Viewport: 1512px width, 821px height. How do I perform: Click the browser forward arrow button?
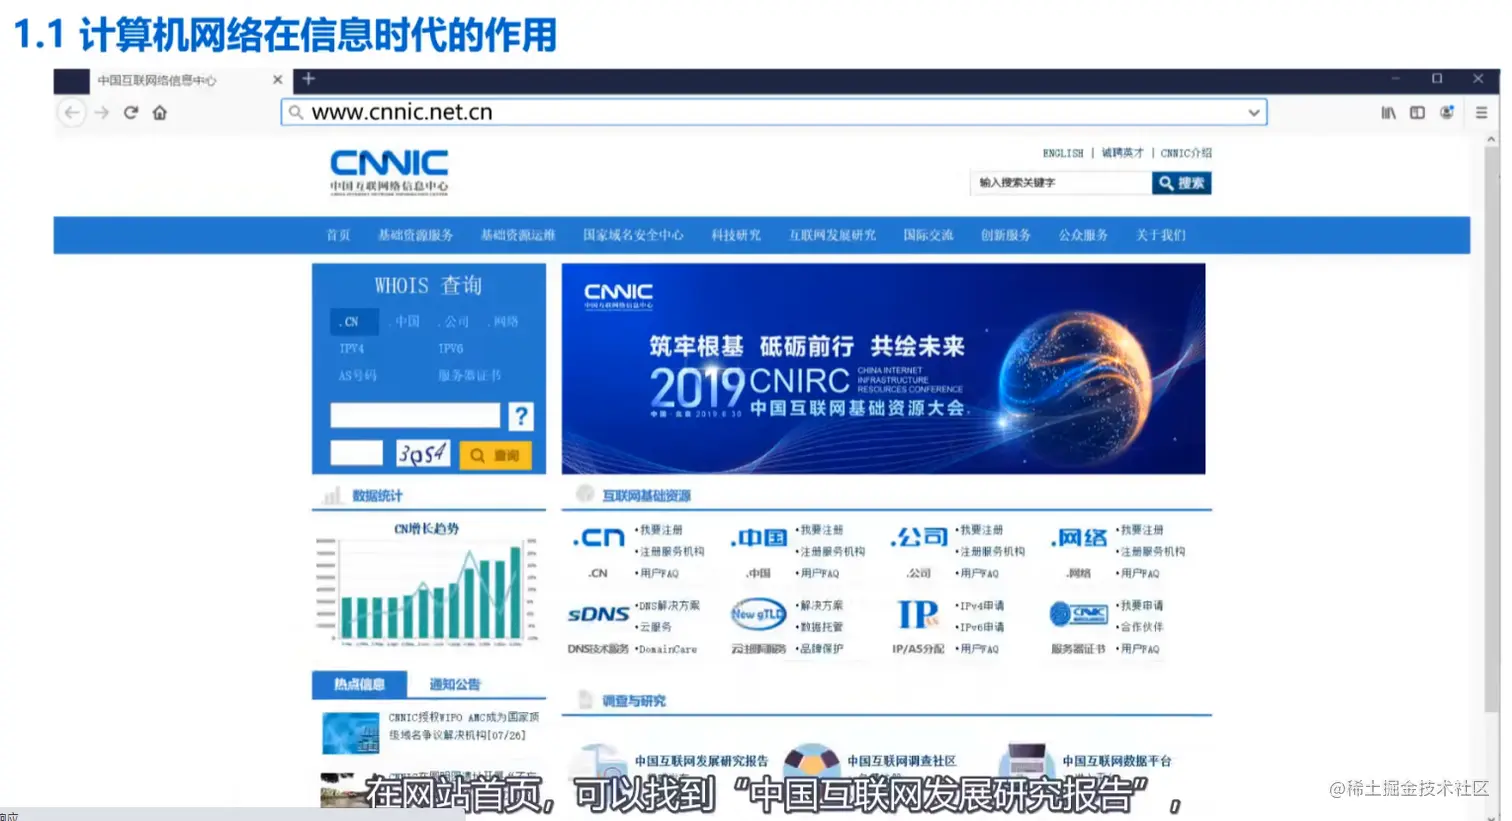[x=101, y=113]
